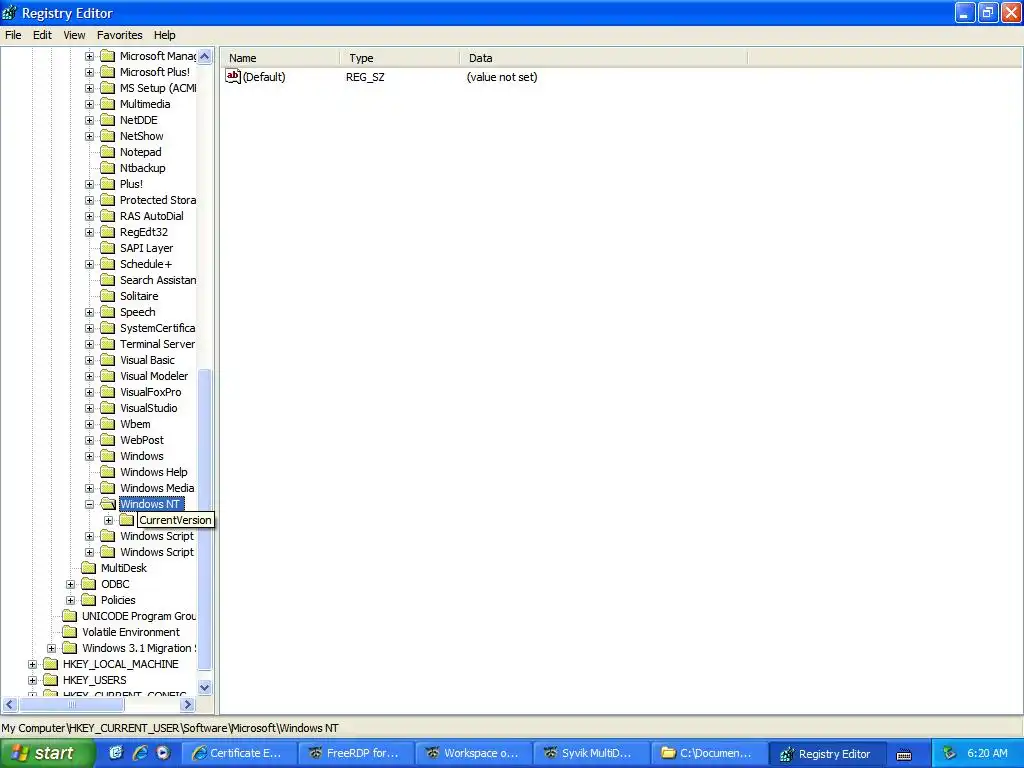Click the MultiDesk folder icon
Screen dimensions: 1024x768
(x=88, y=568)
